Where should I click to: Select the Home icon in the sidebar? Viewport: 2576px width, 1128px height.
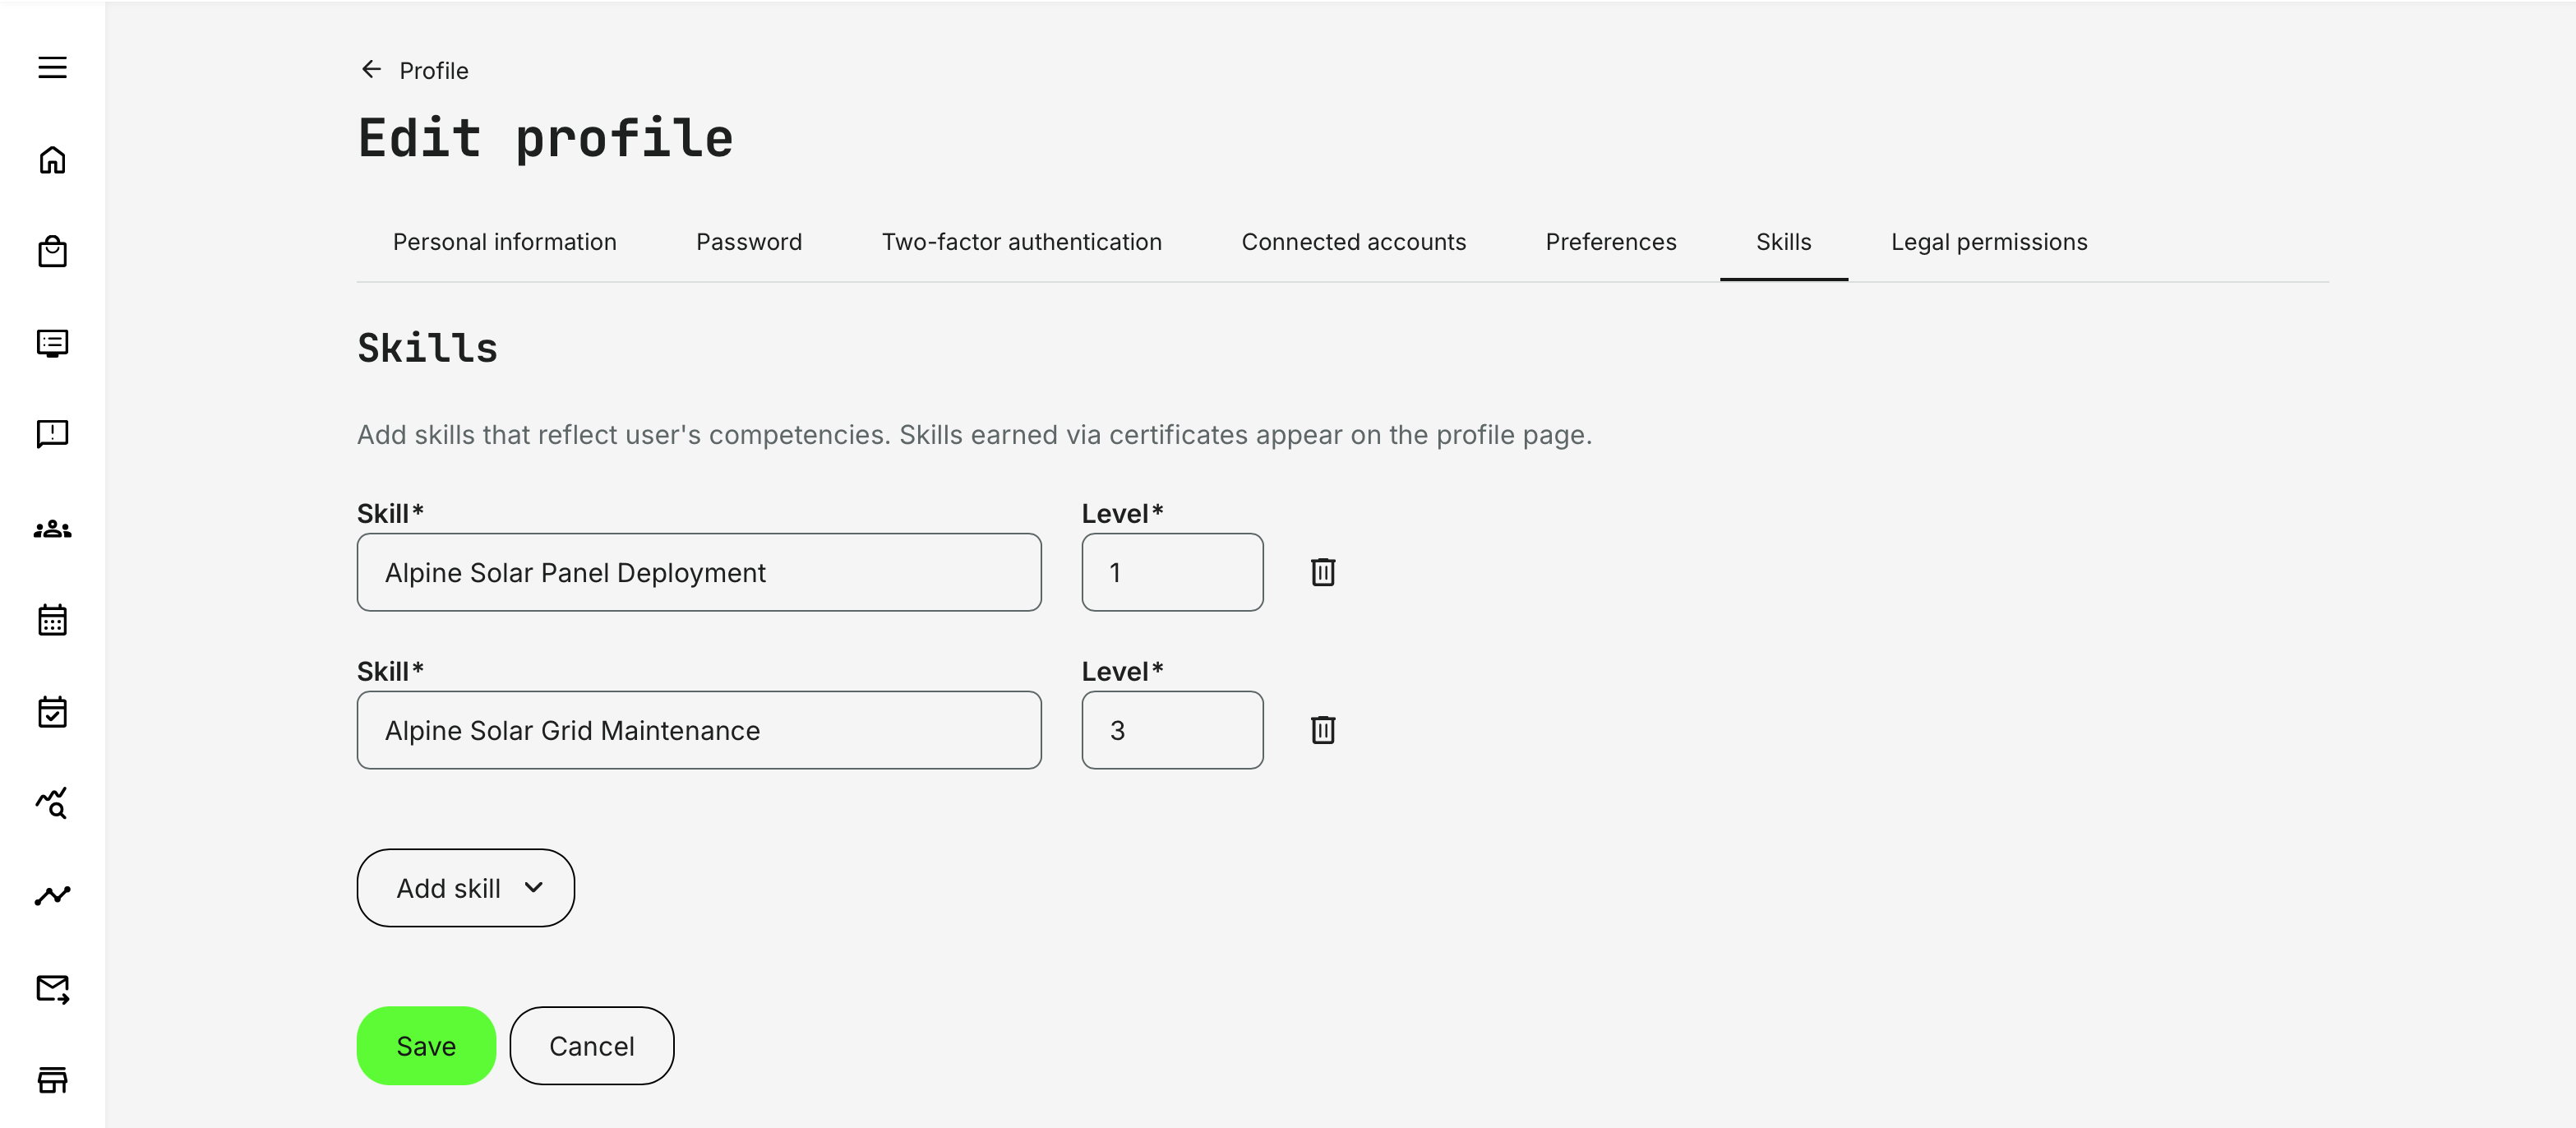point(51,160)
